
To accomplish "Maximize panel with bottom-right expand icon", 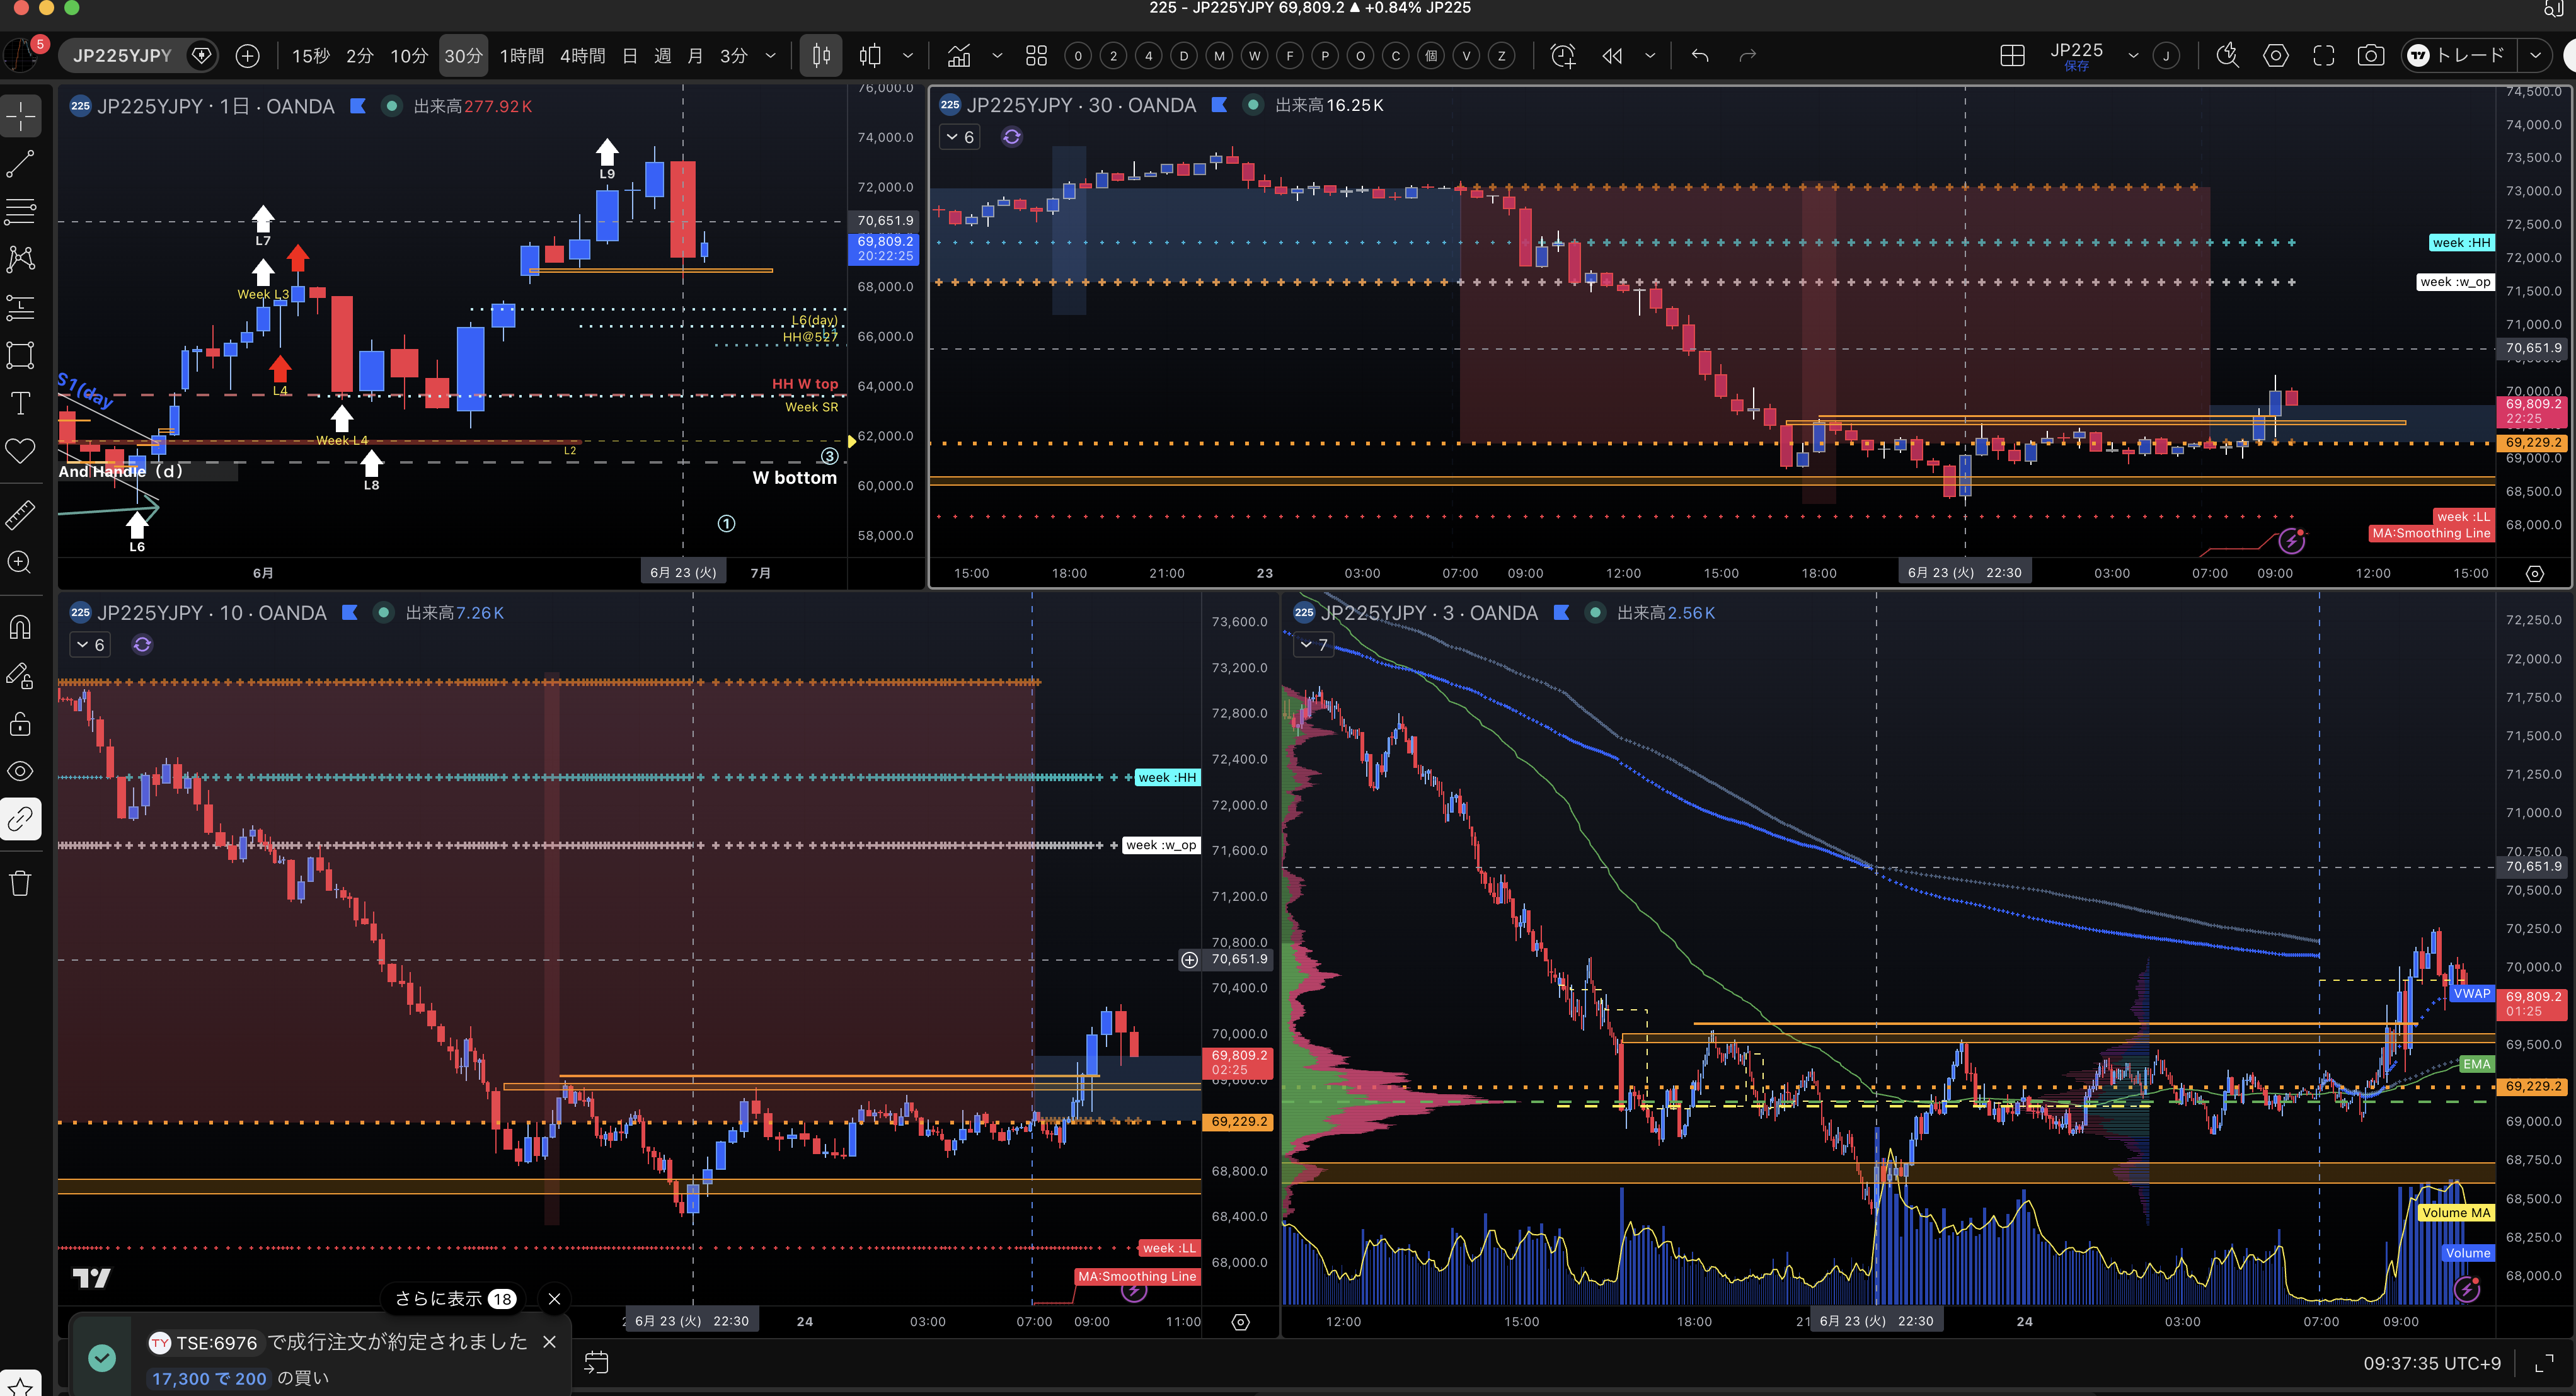I will click(x=2545, y=1364).
